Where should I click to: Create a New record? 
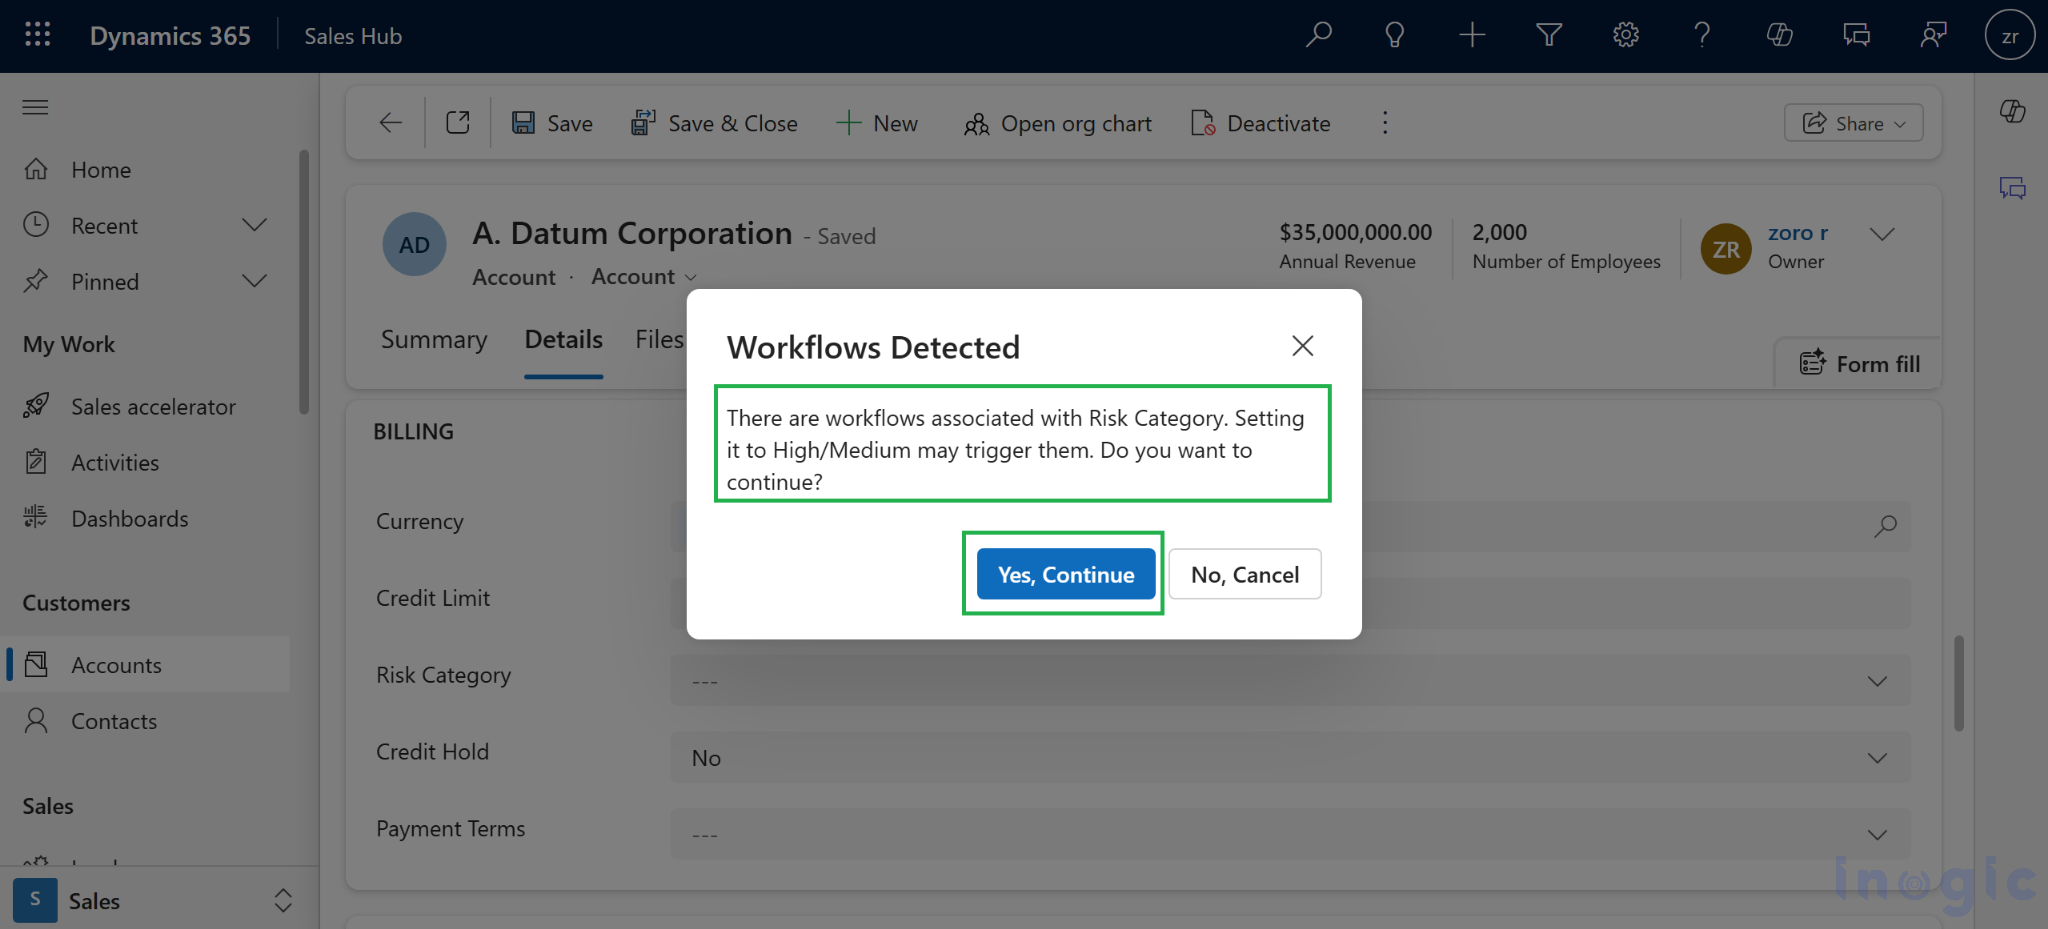click(877, 123)
